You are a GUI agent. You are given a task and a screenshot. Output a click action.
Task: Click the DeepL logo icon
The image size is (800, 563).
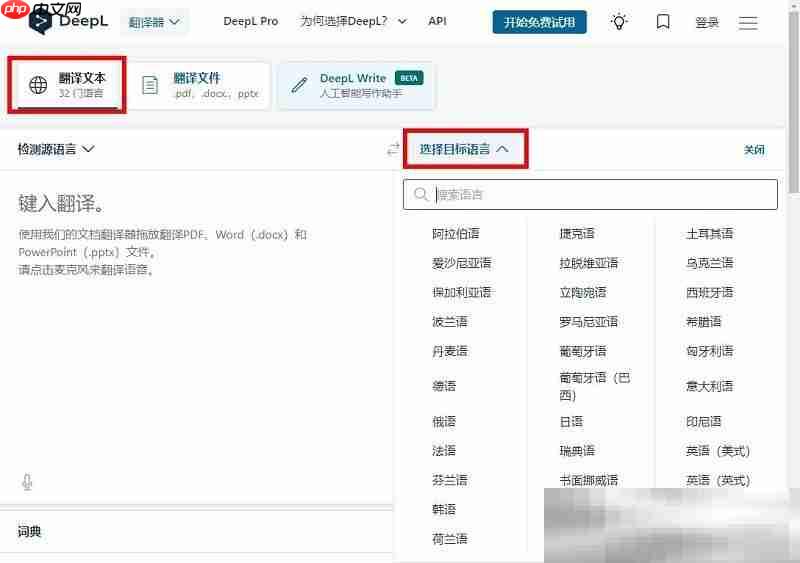coord(40,22)
